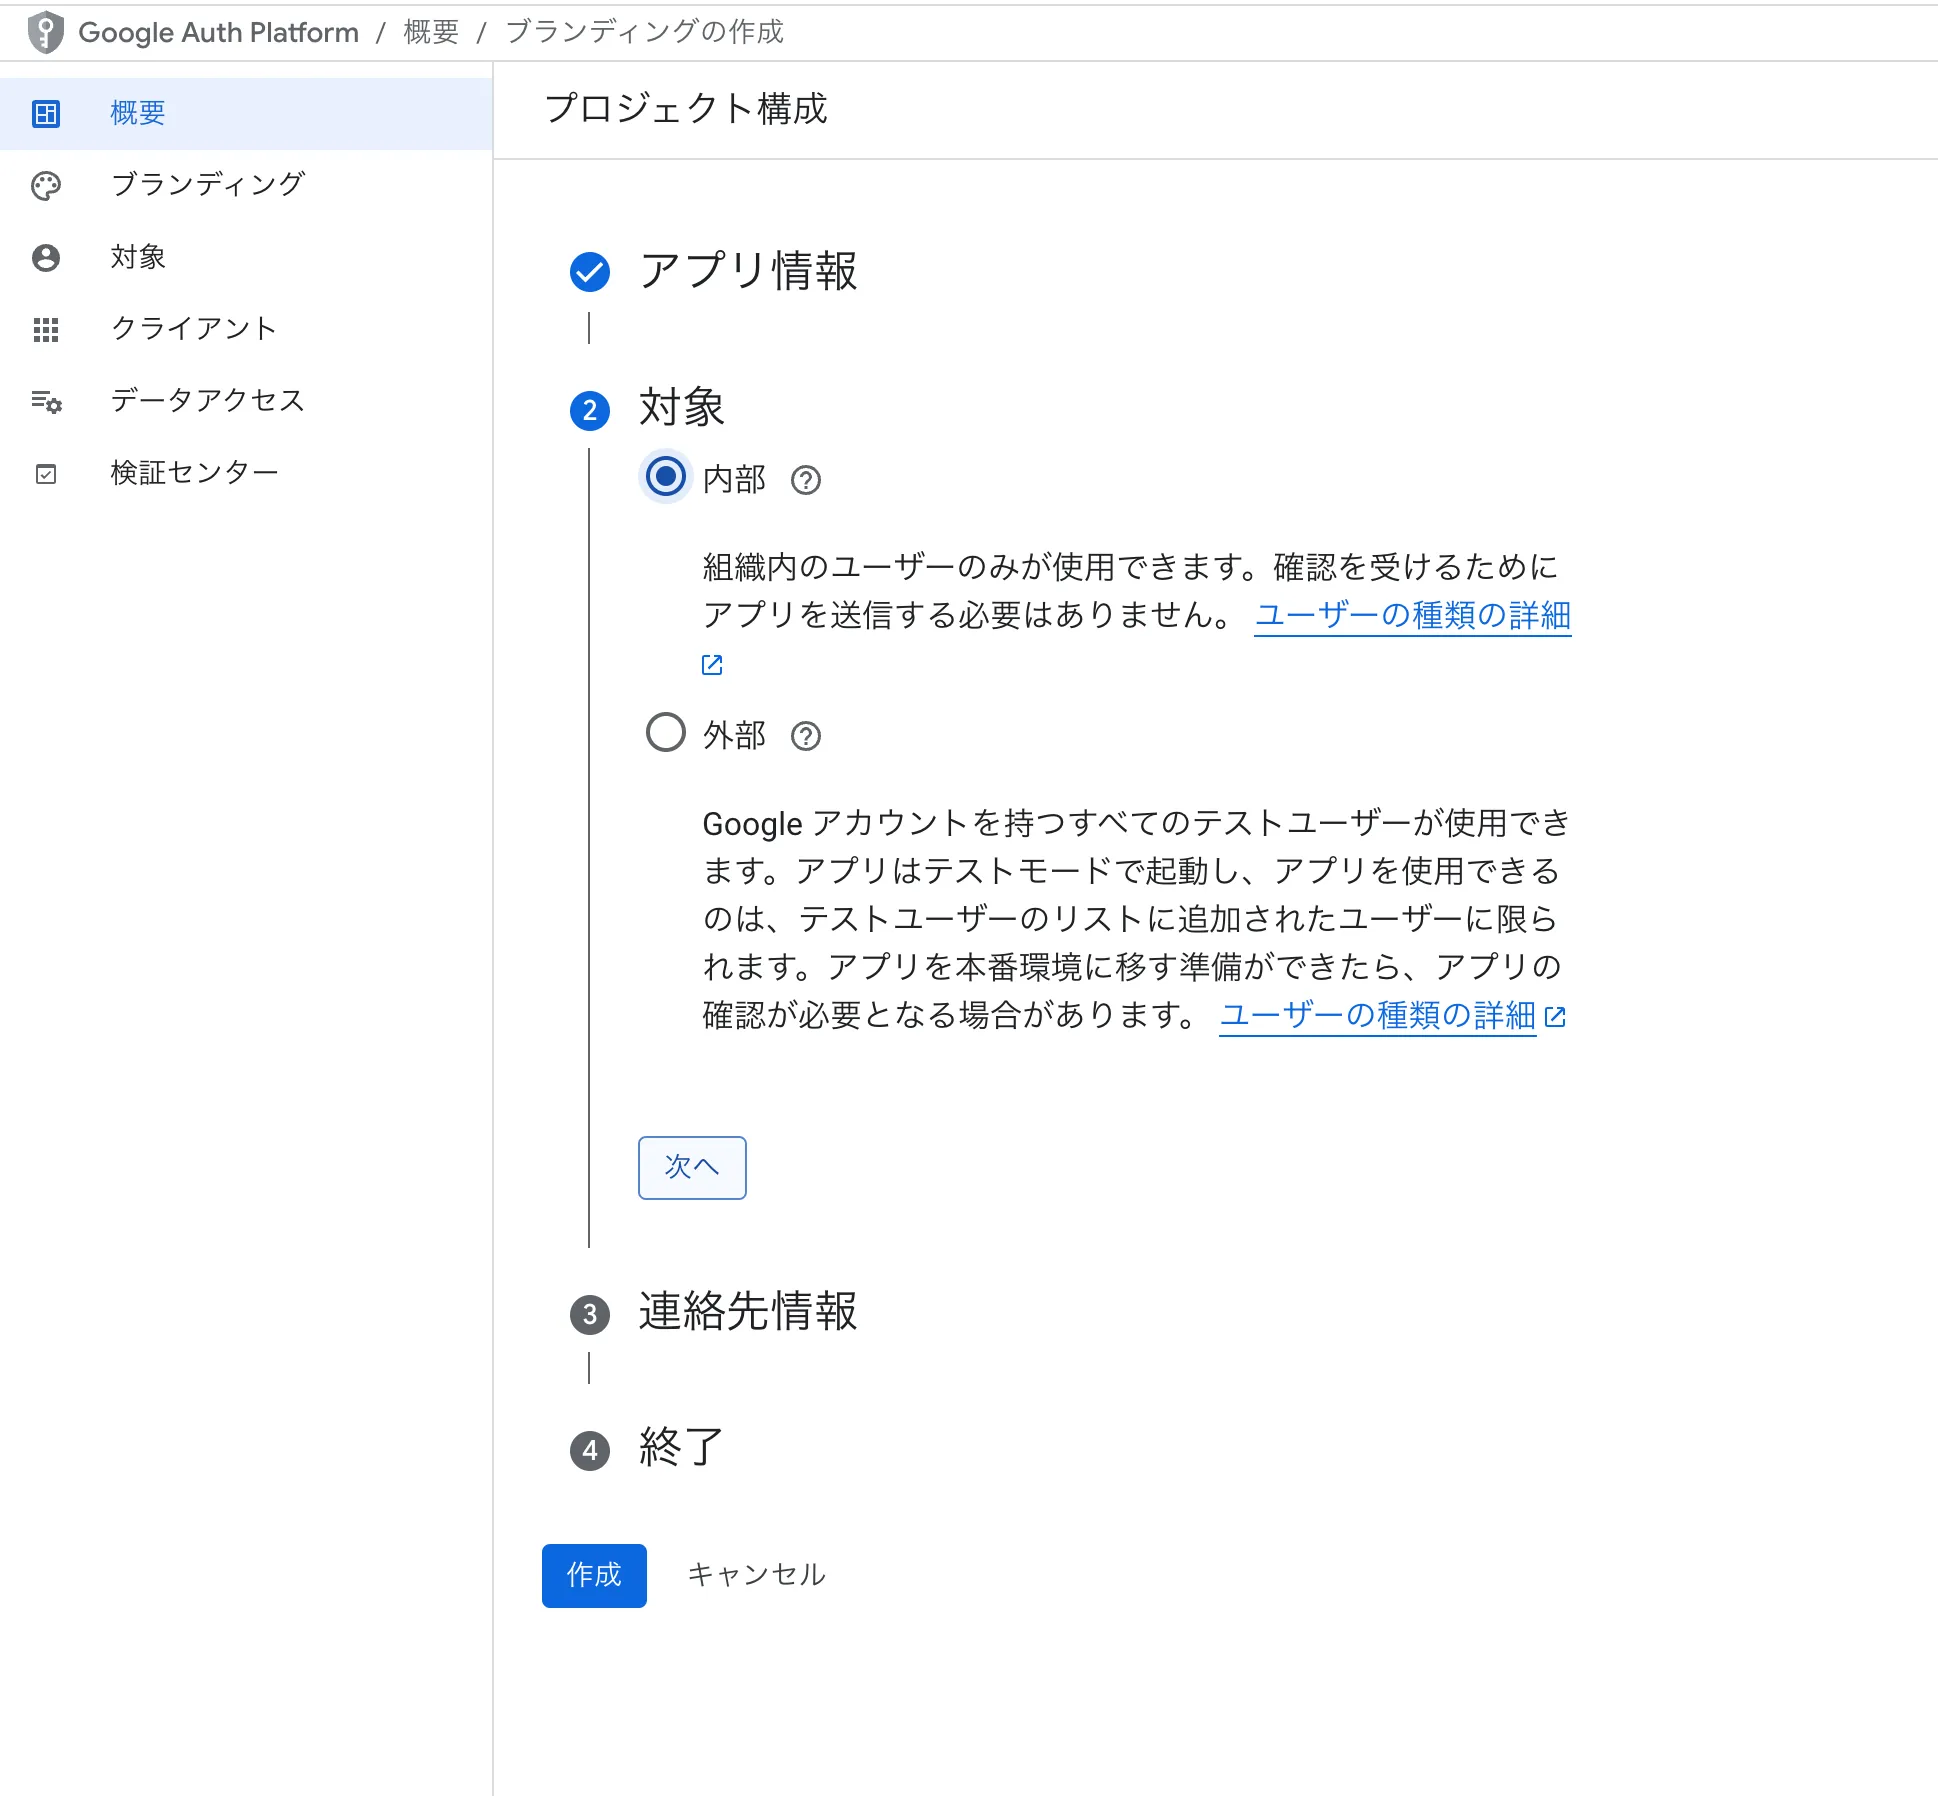Open 概要 via its grid icon in sidebar
The width and height of the screenshot is (1938, 1796).
[46, 113]
